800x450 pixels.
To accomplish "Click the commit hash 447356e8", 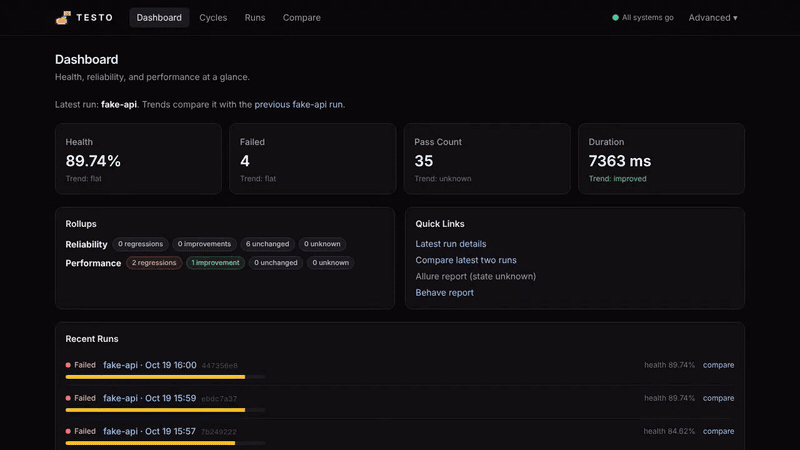I will pyautogui.click(x=219, y=366).
